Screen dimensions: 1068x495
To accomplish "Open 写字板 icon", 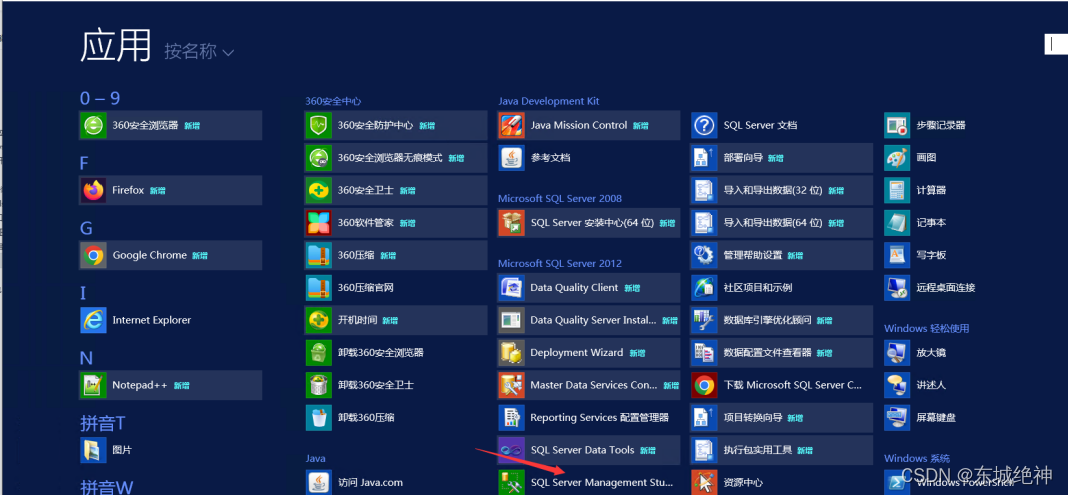I will pos(897,255).
